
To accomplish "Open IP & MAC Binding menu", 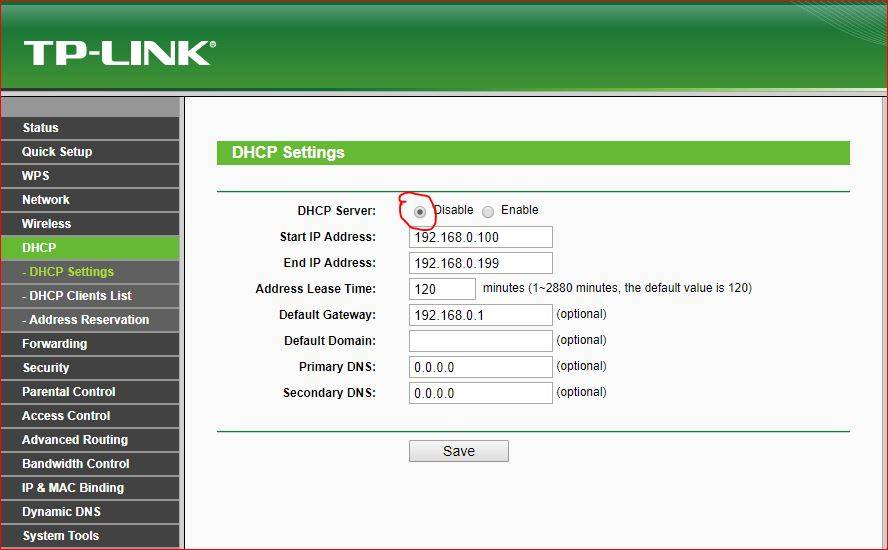I will tap(90, 488).
